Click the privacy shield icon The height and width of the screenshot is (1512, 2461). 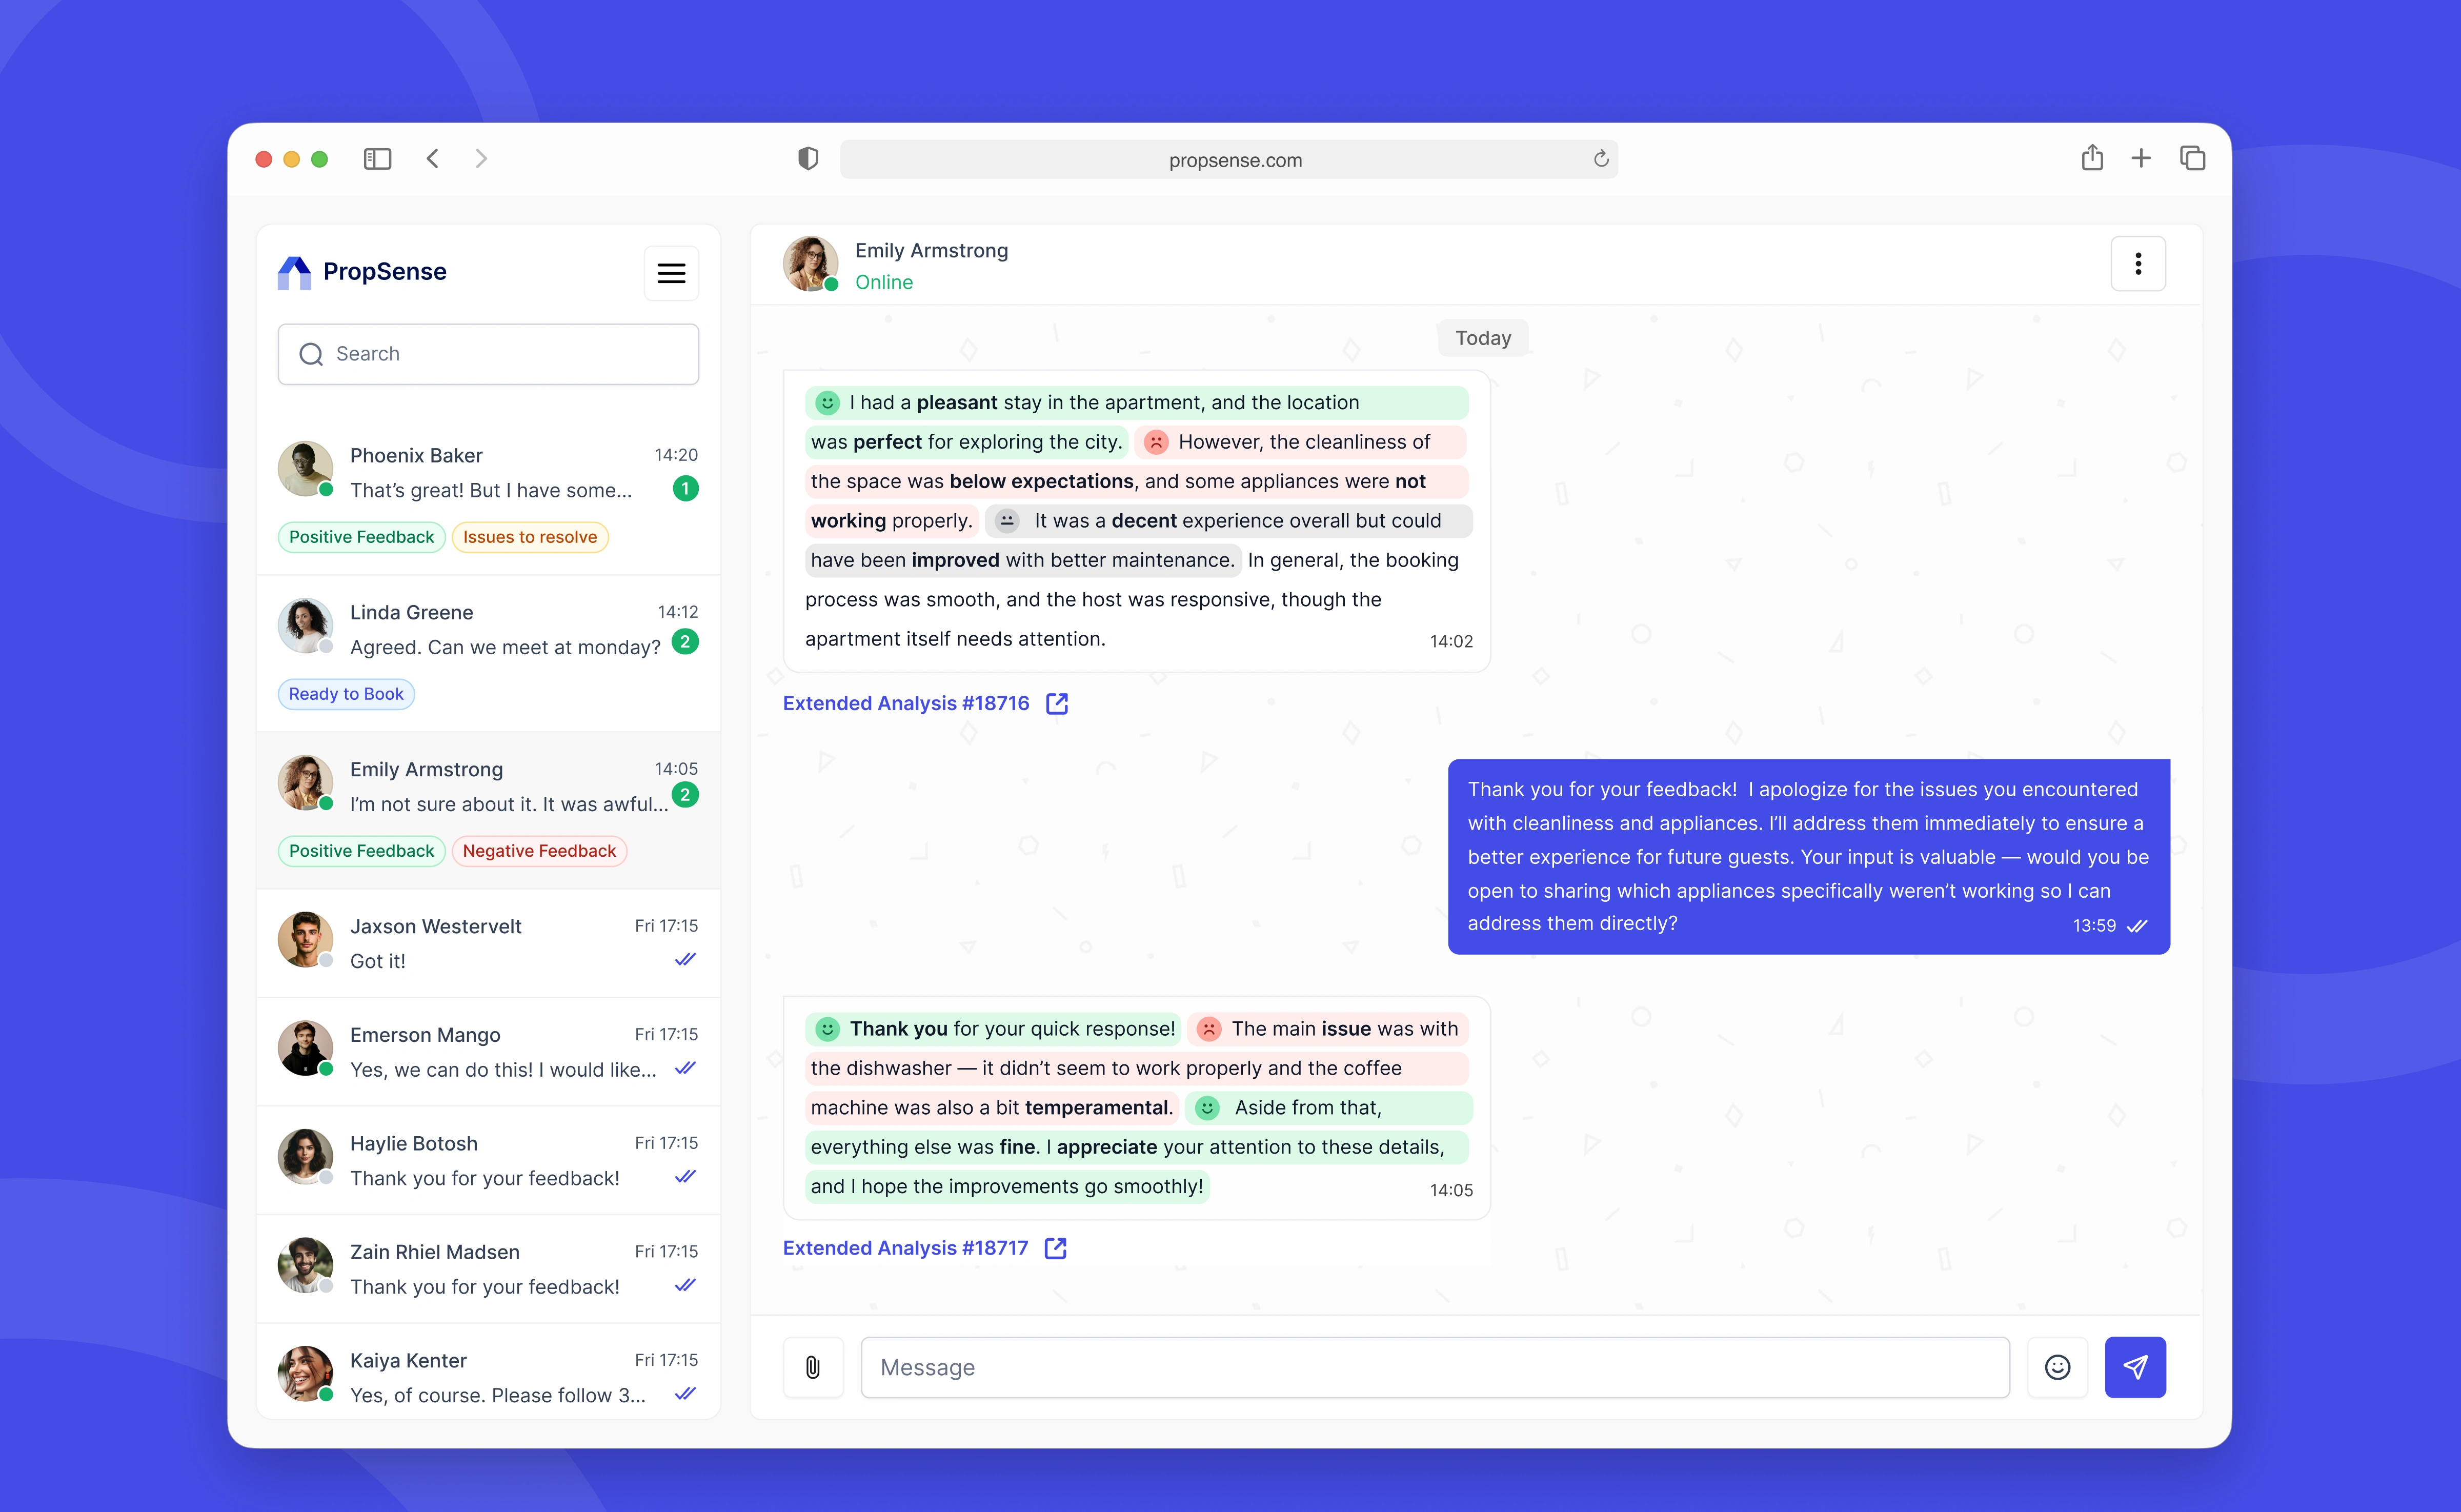[808, 159]
